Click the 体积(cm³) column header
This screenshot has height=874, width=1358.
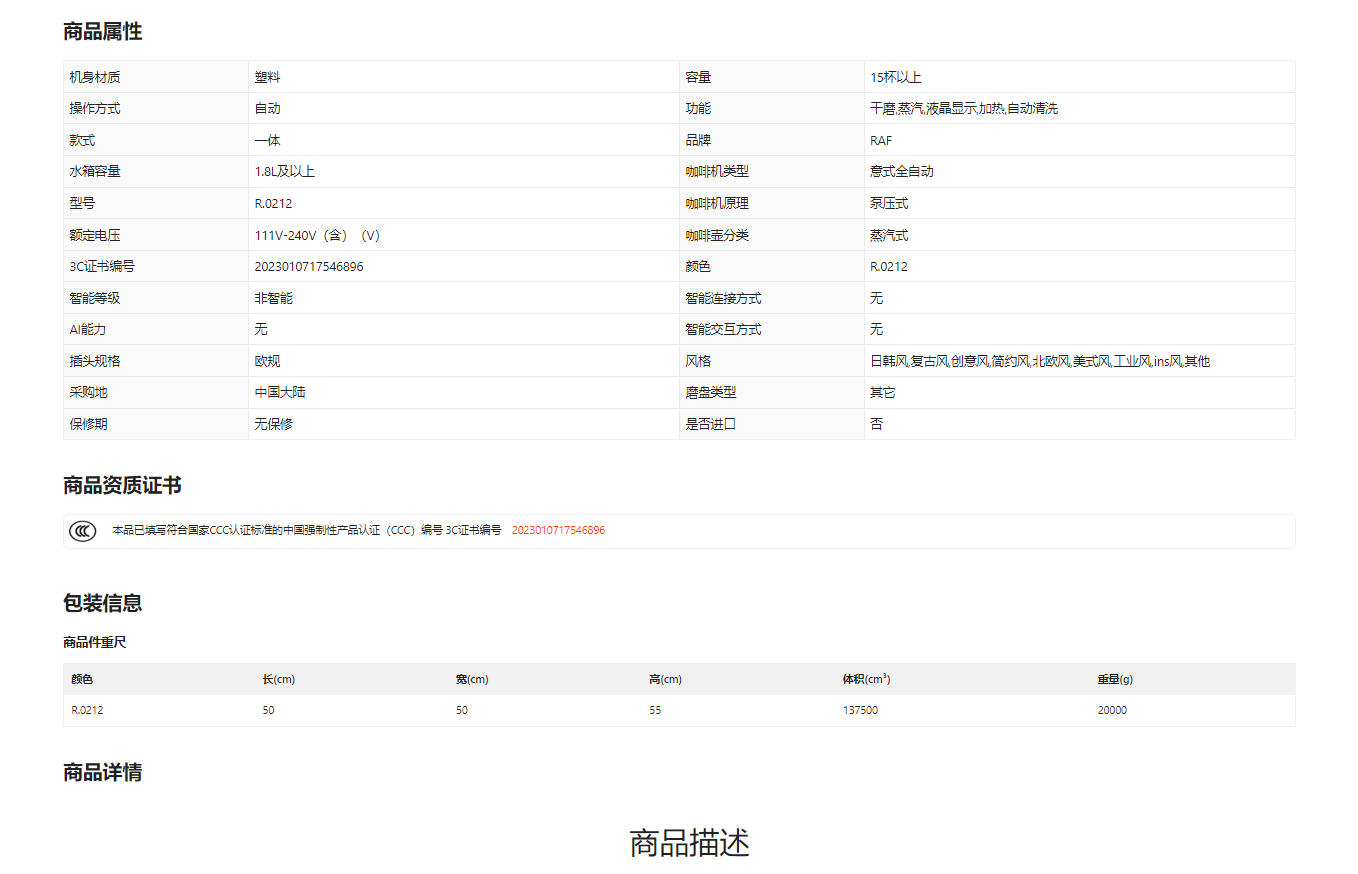point(867,679)
